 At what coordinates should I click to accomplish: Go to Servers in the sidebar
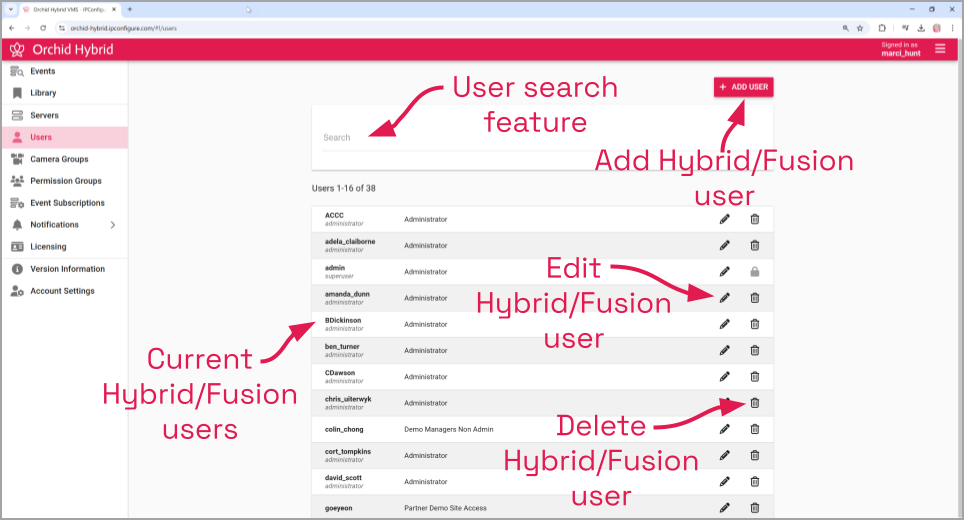point(65,116)
